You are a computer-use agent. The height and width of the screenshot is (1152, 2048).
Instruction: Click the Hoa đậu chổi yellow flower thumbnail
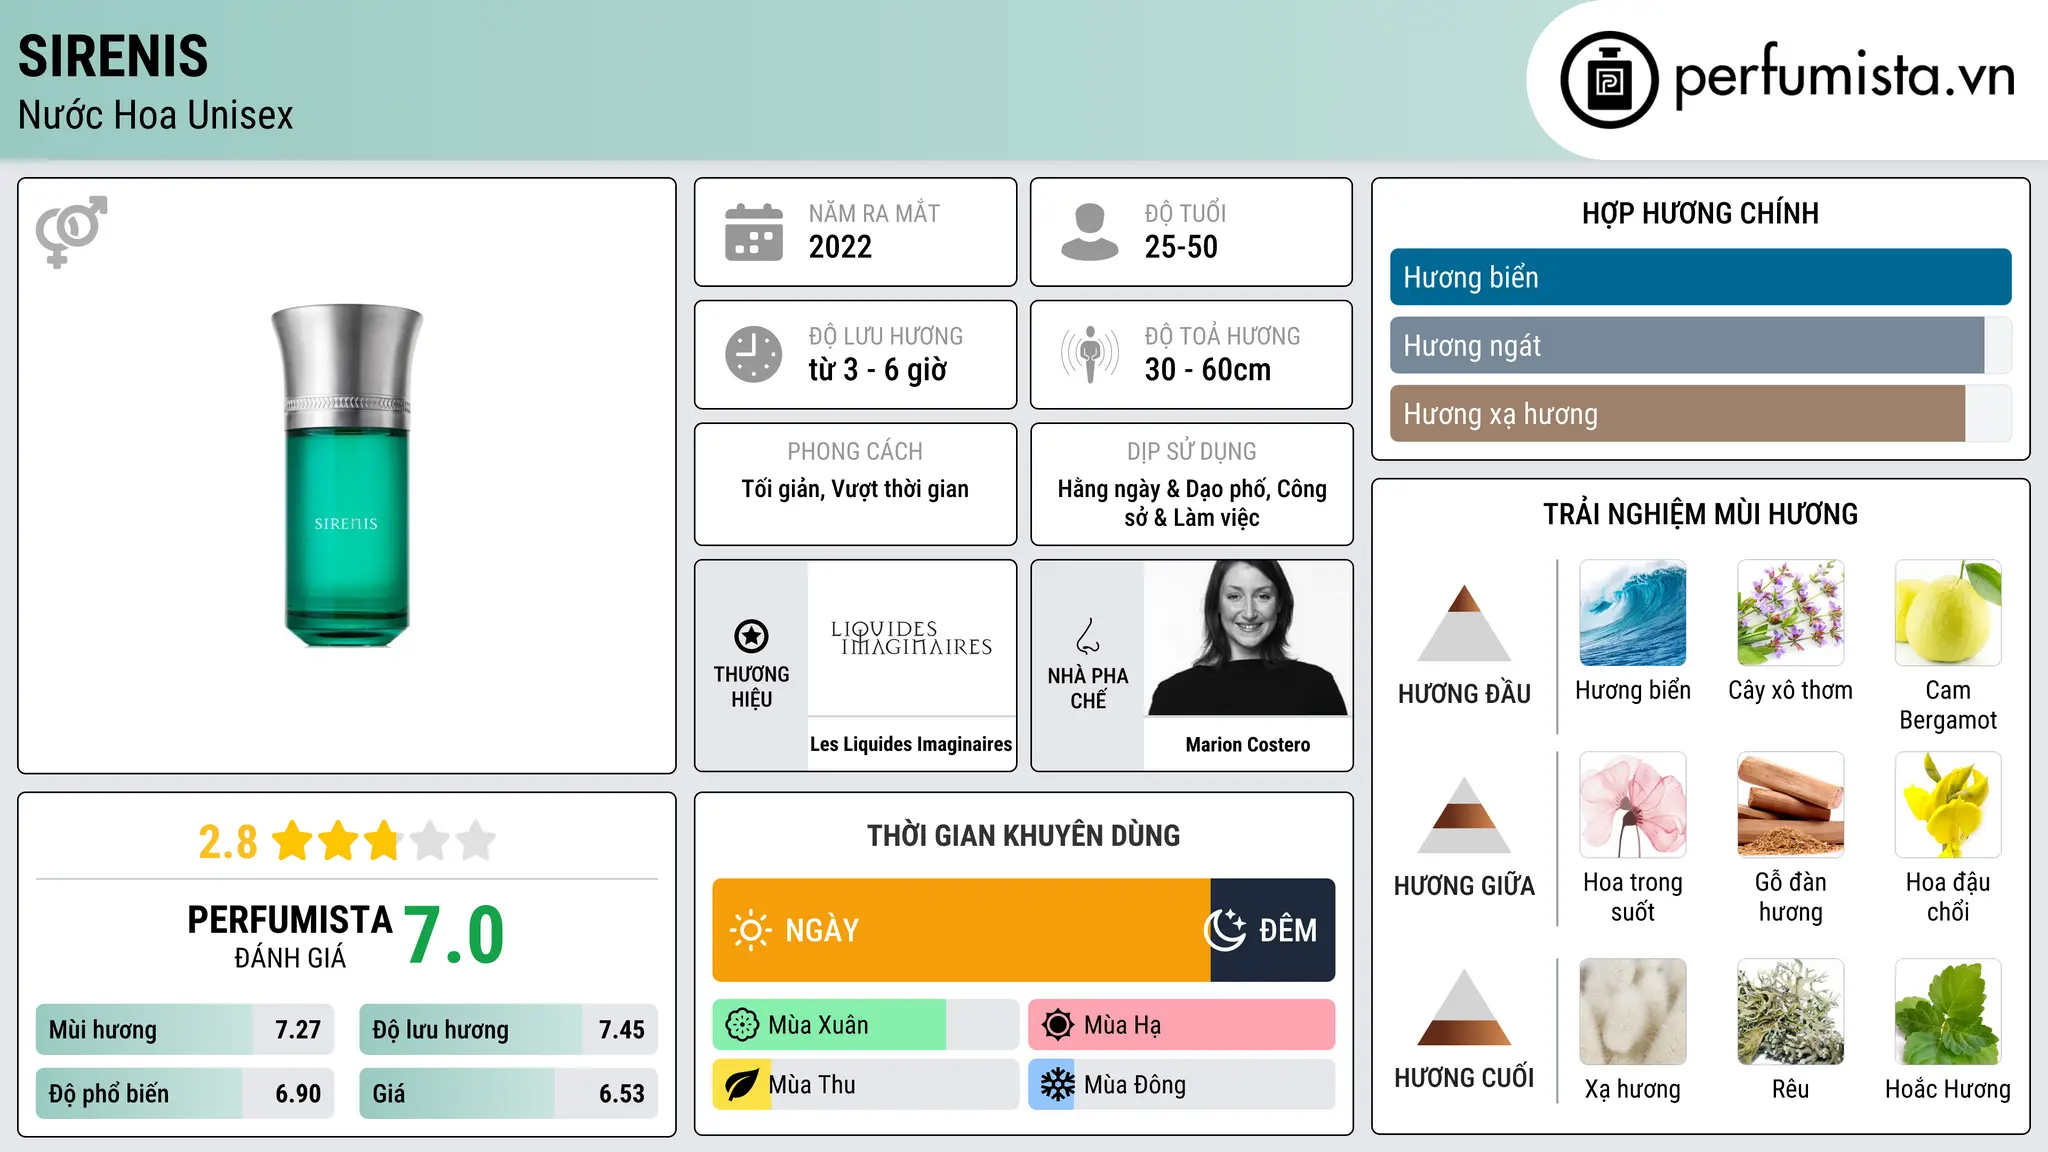pos(1948,805)
